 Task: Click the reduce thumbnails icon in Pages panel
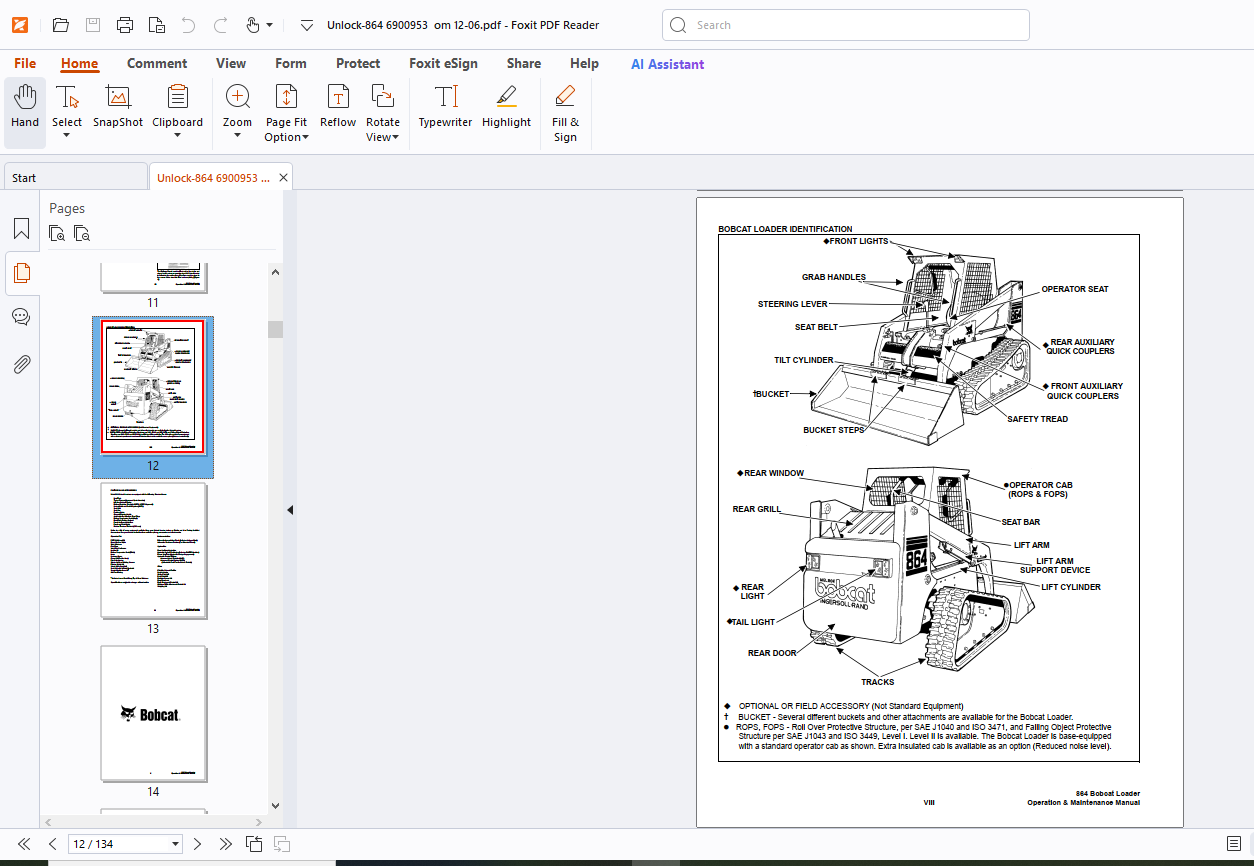[82, 234]
